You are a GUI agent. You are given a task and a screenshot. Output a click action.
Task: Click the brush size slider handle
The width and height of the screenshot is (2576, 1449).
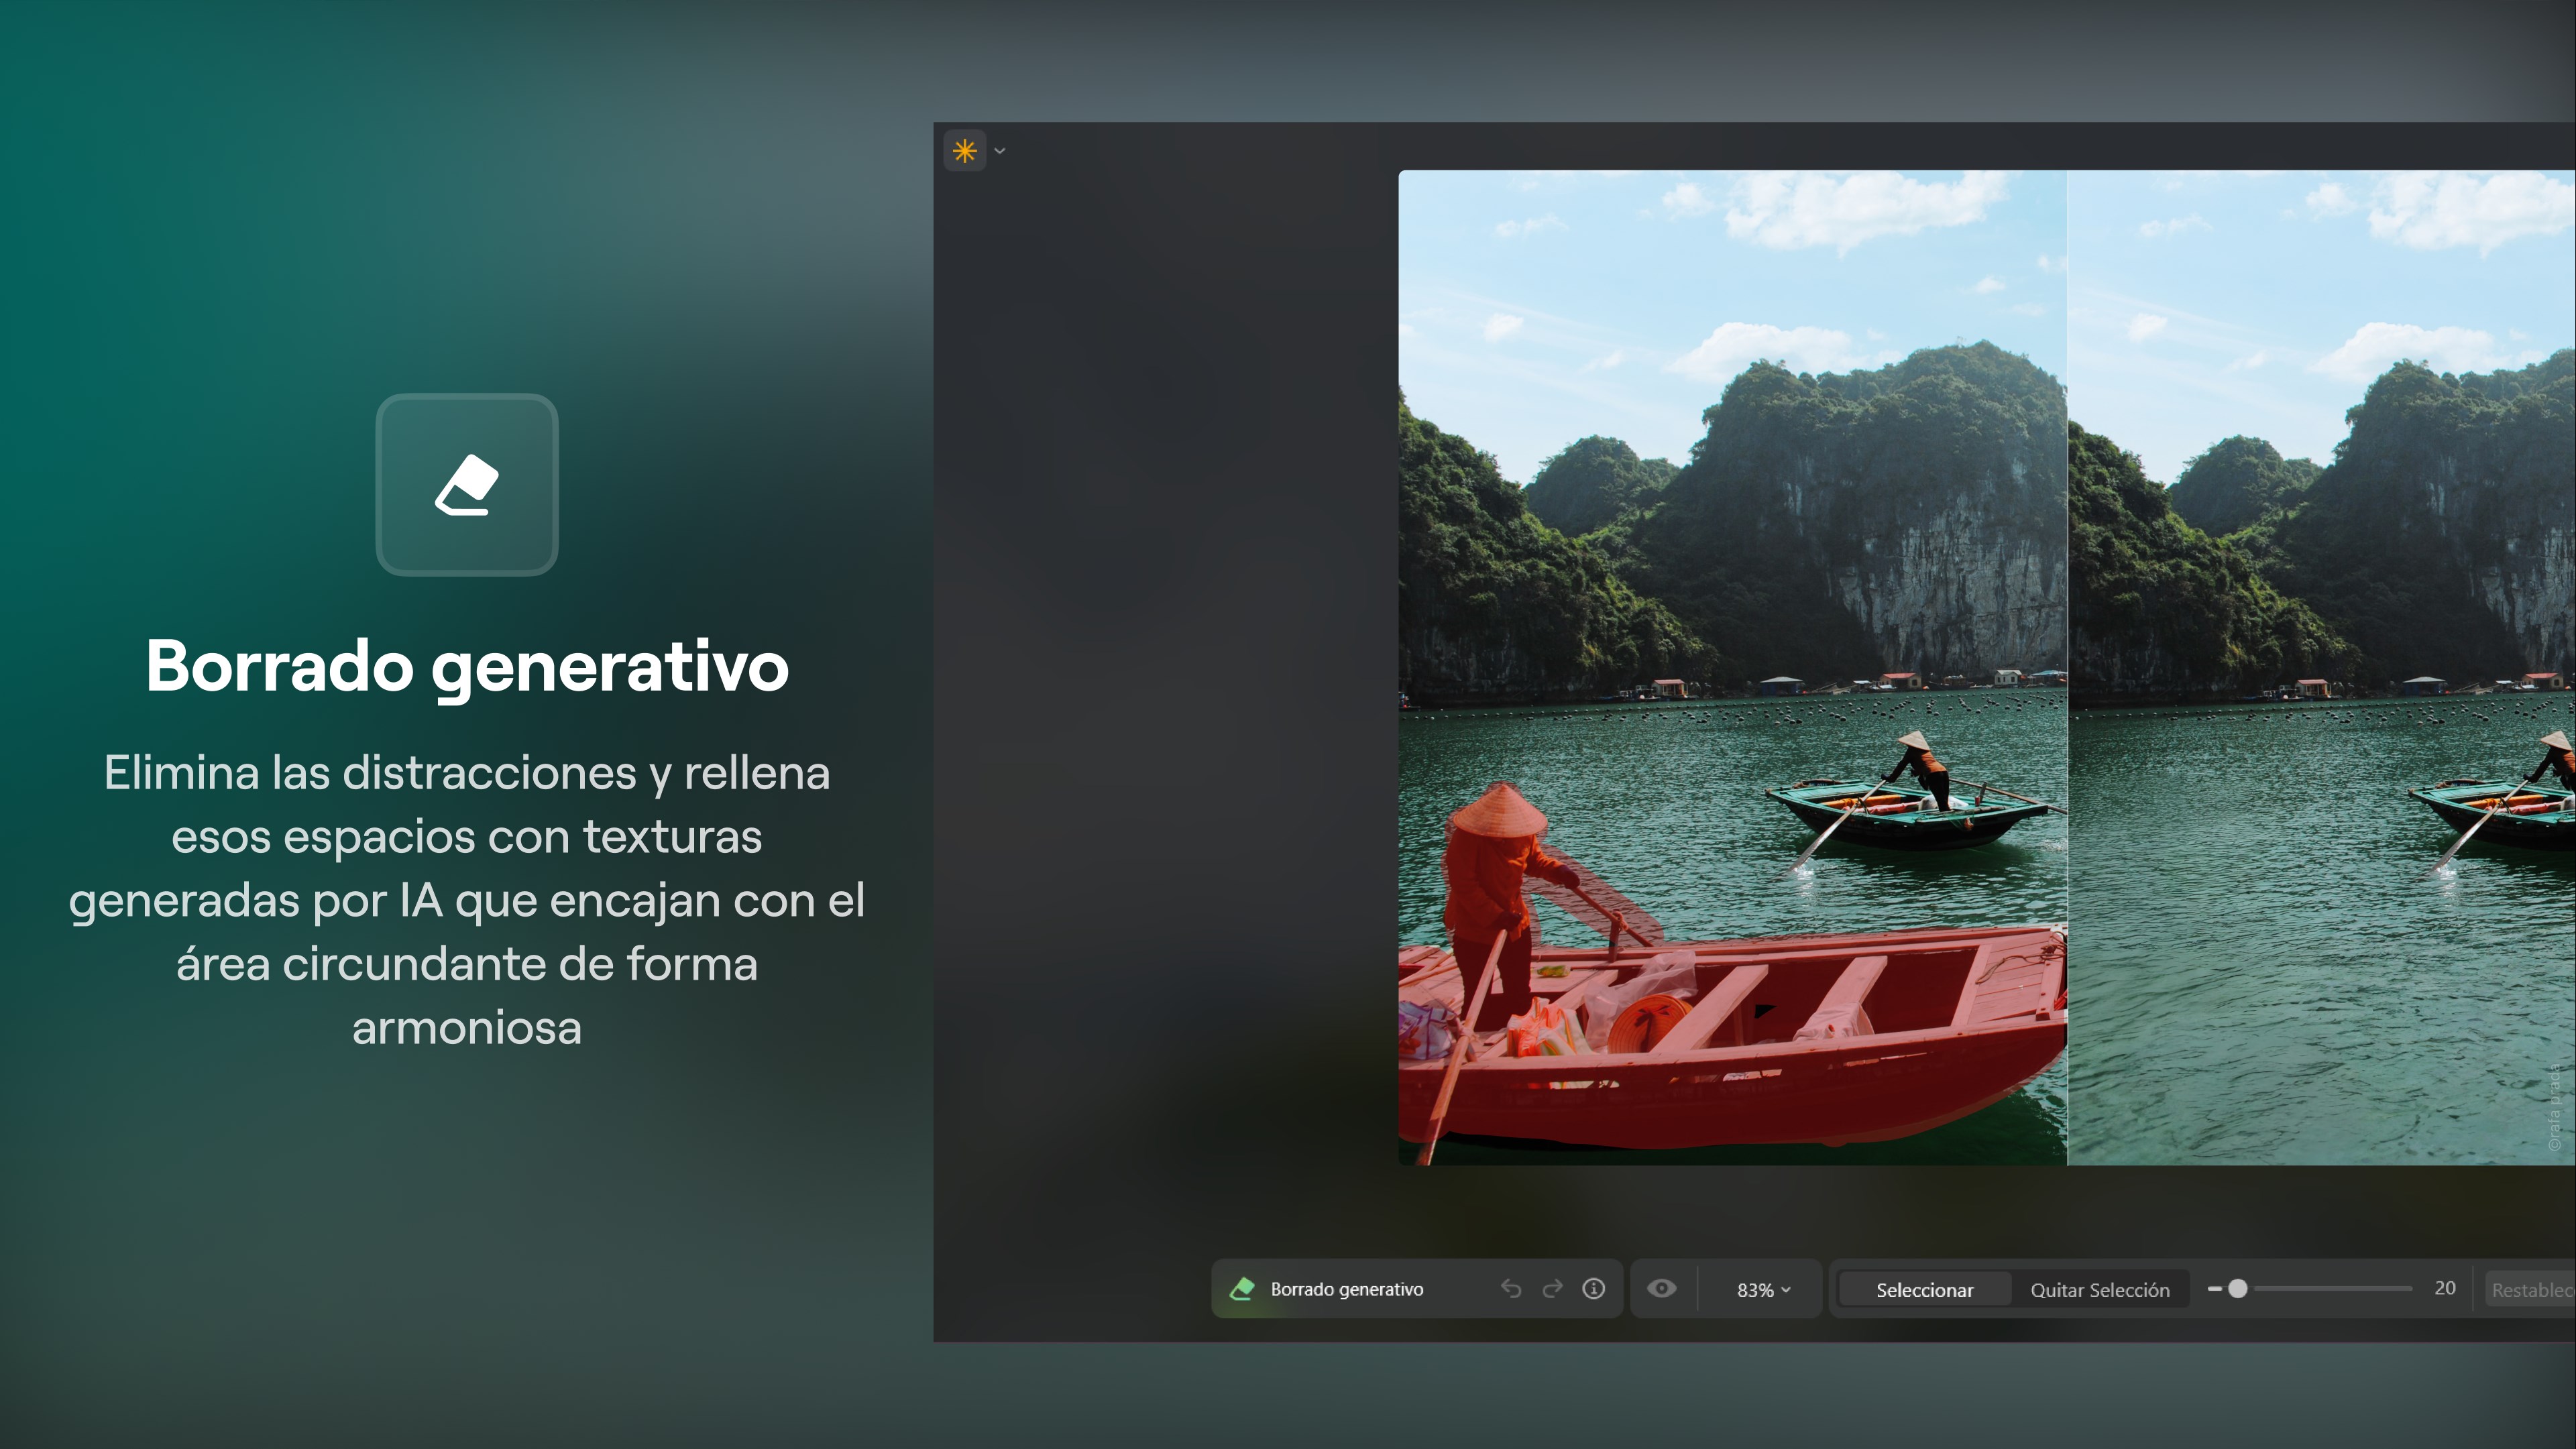(x=2238, y=1289)
